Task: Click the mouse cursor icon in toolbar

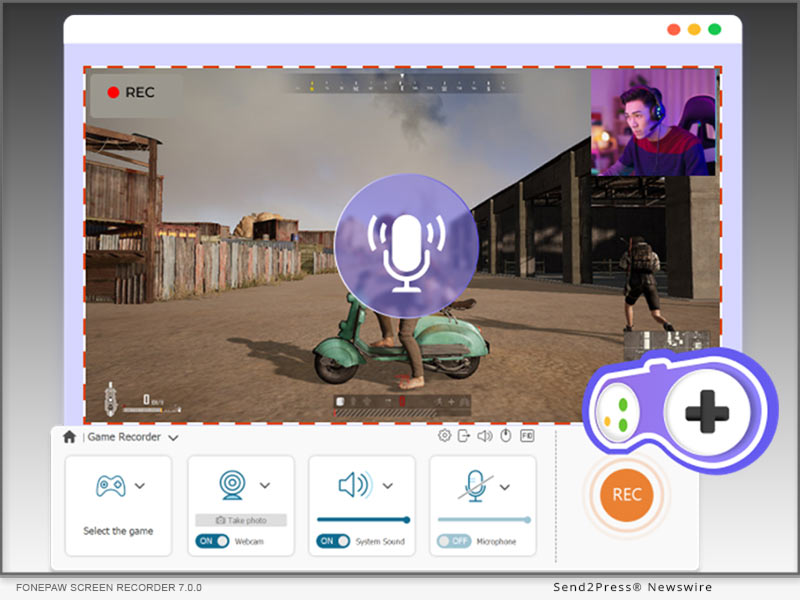Action: 506,436
